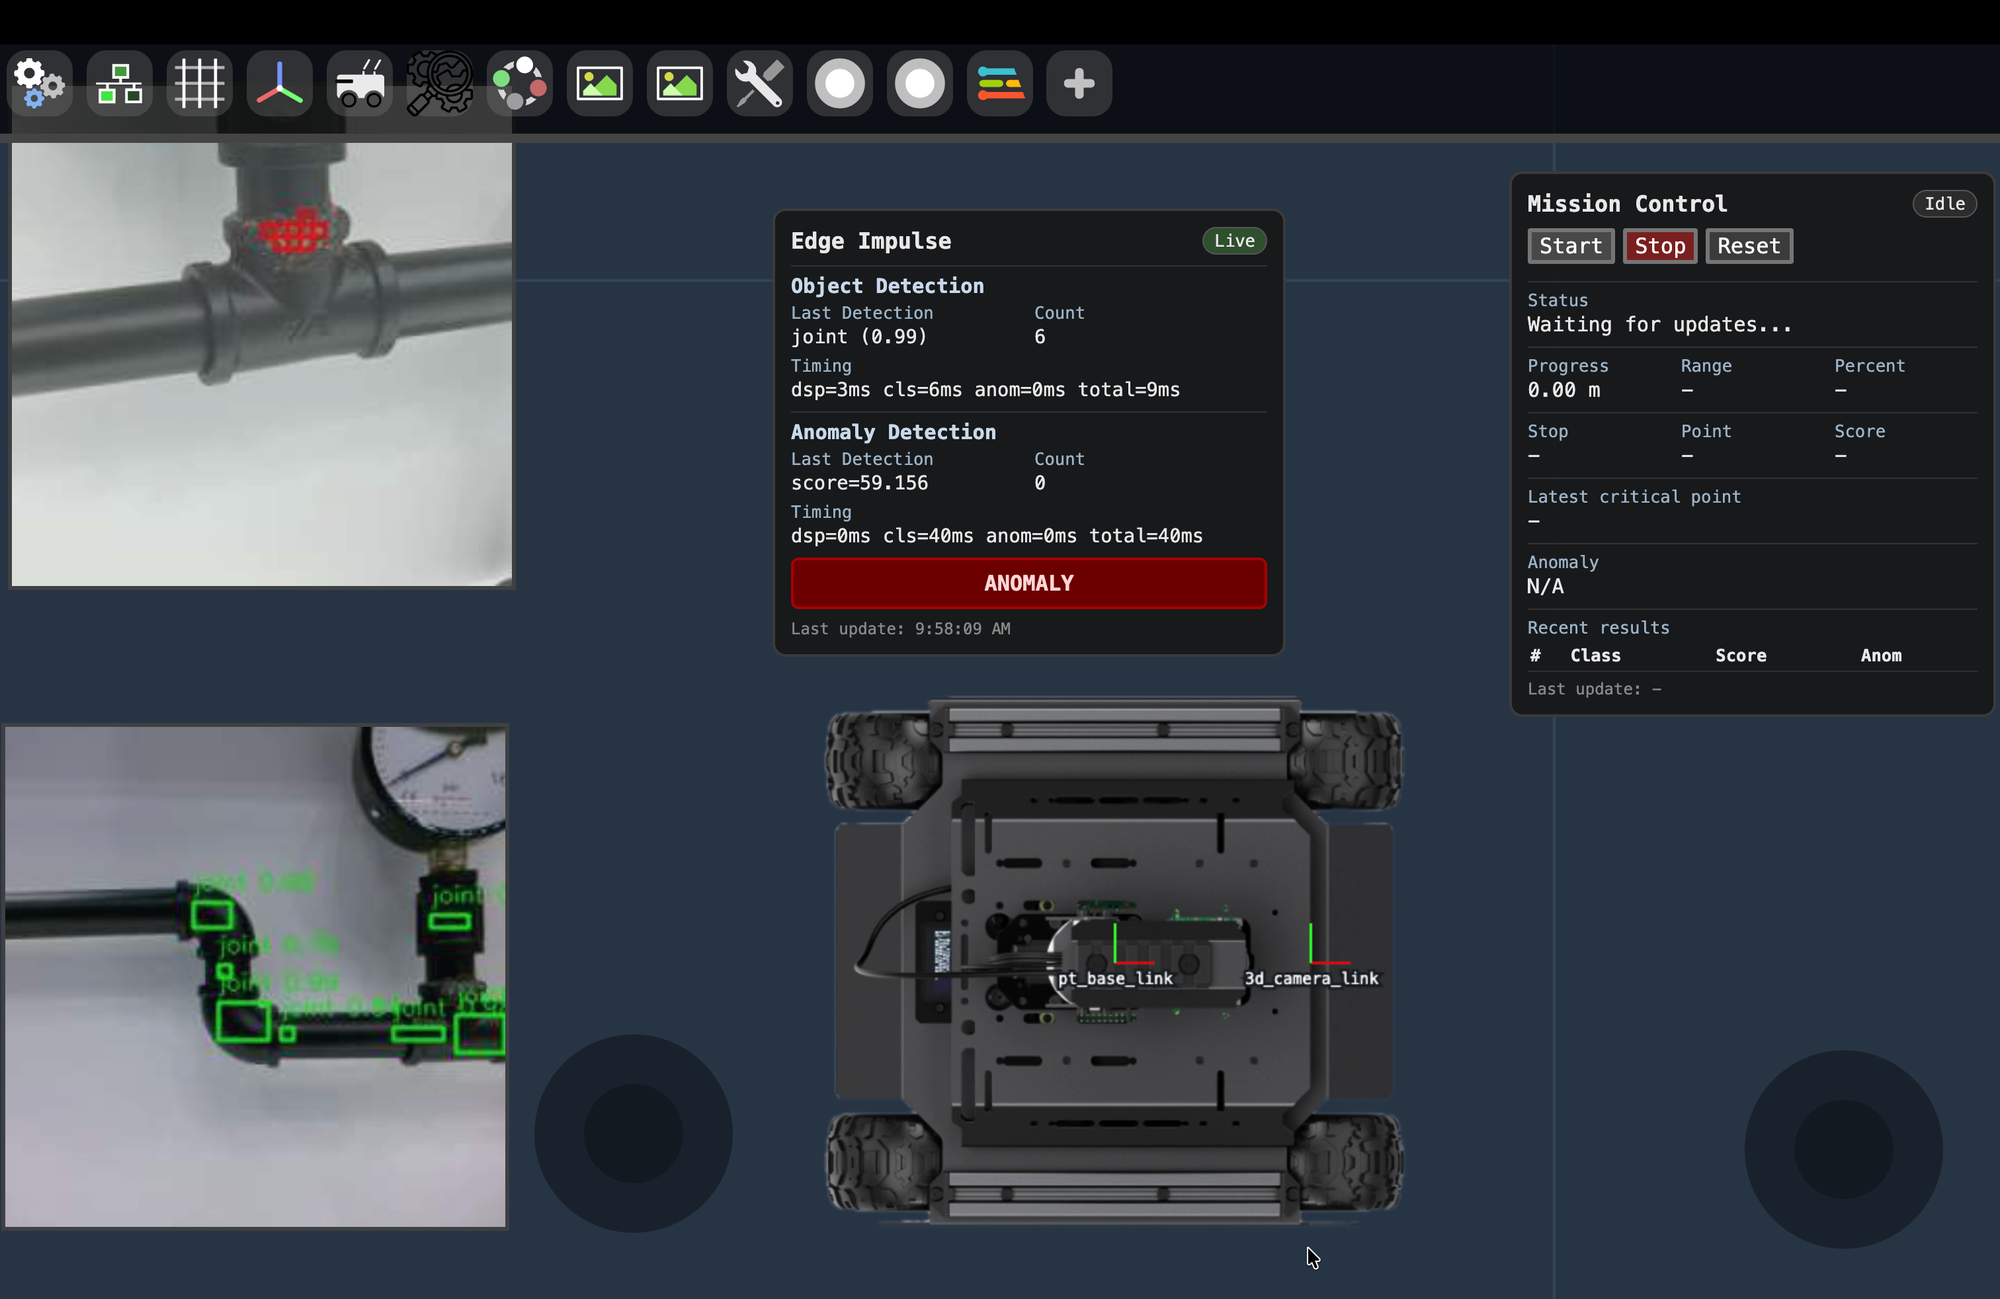Open the grid panel icon
The image size is (2000, 1299).
(199, 83)
